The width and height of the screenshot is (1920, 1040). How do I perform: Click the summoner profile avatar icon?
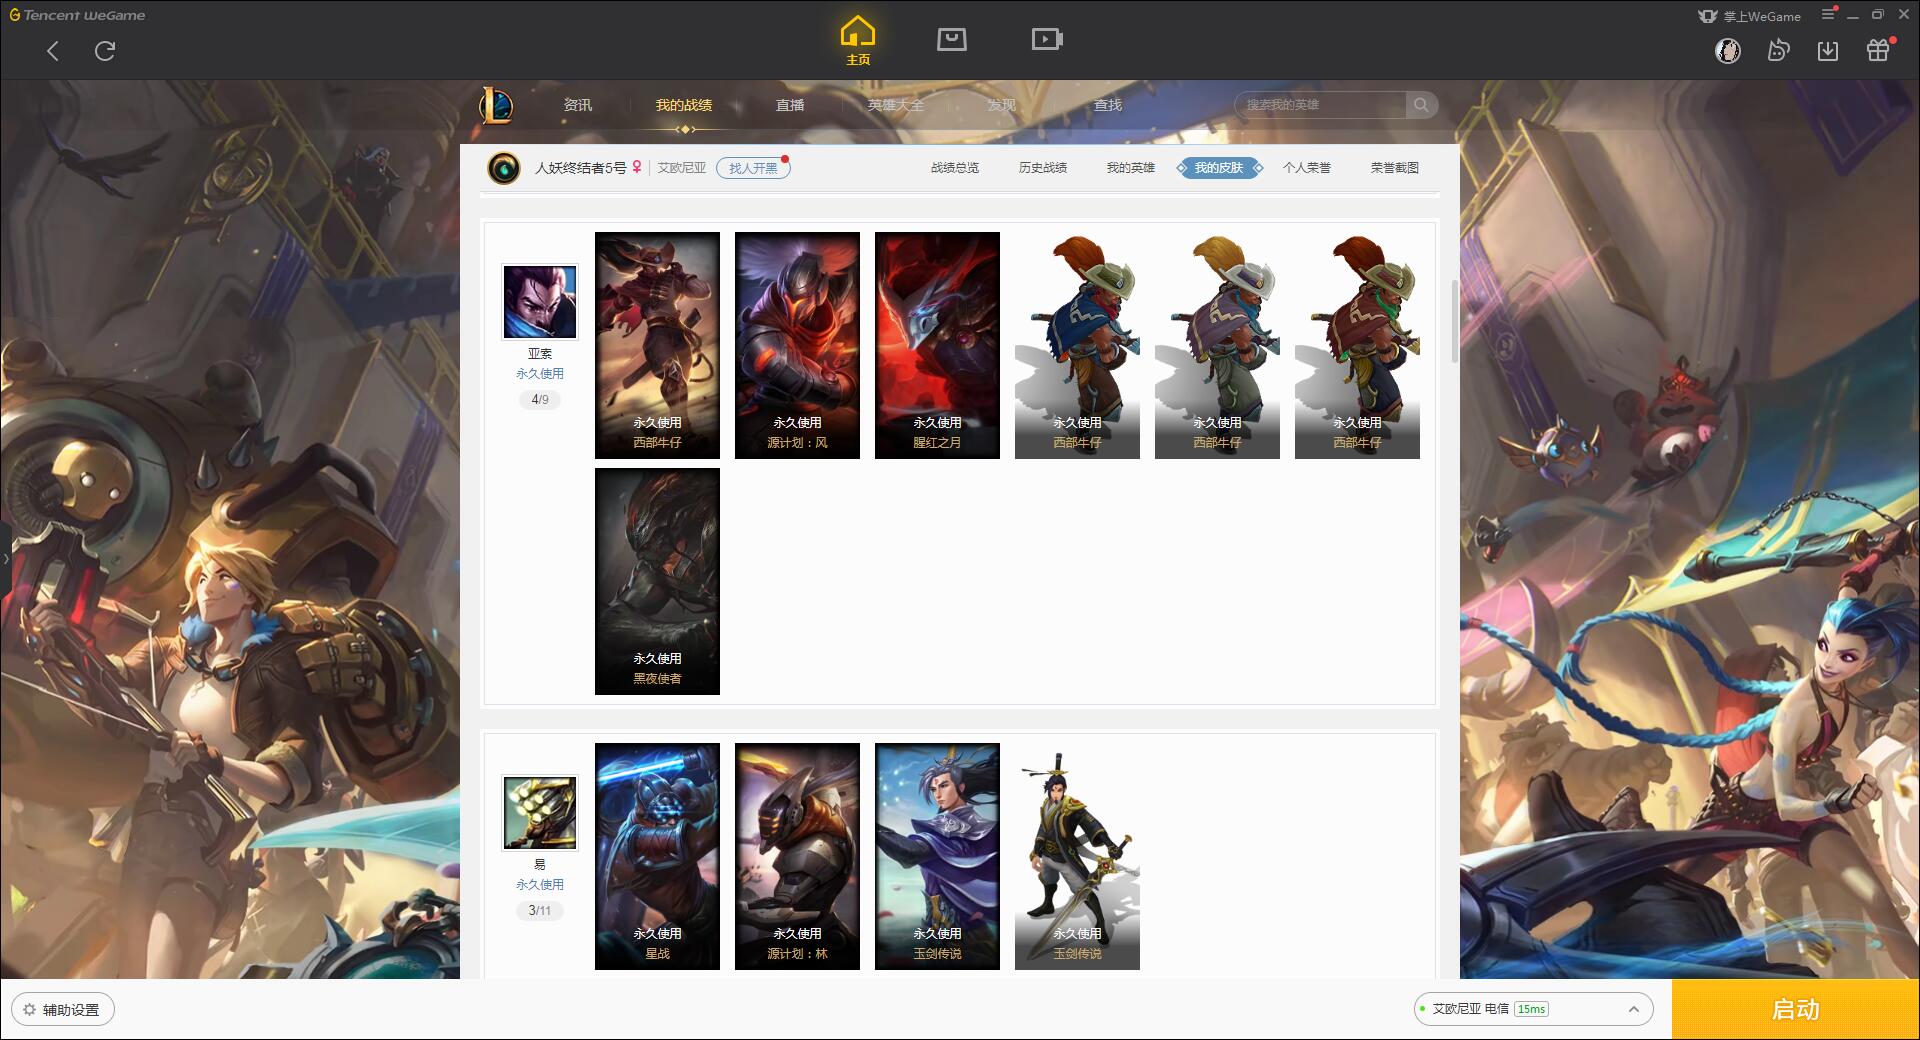(504, 168)
